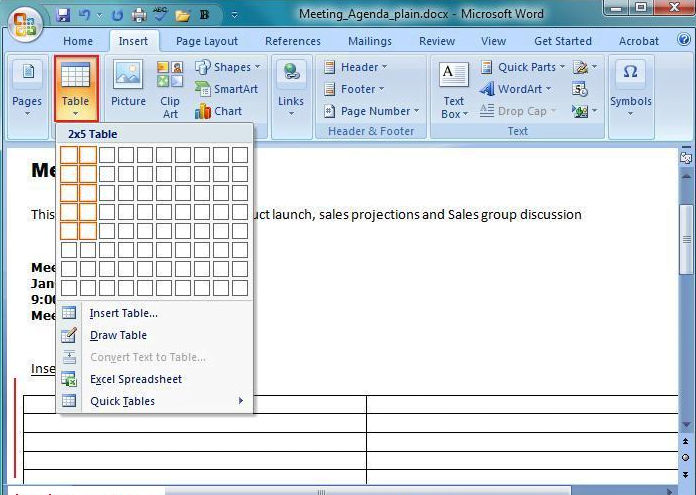Click the Save icon in quick access toolbar
Image resolution: width=696 pixels, height=495 pixels.
click(x=63, y=15)
